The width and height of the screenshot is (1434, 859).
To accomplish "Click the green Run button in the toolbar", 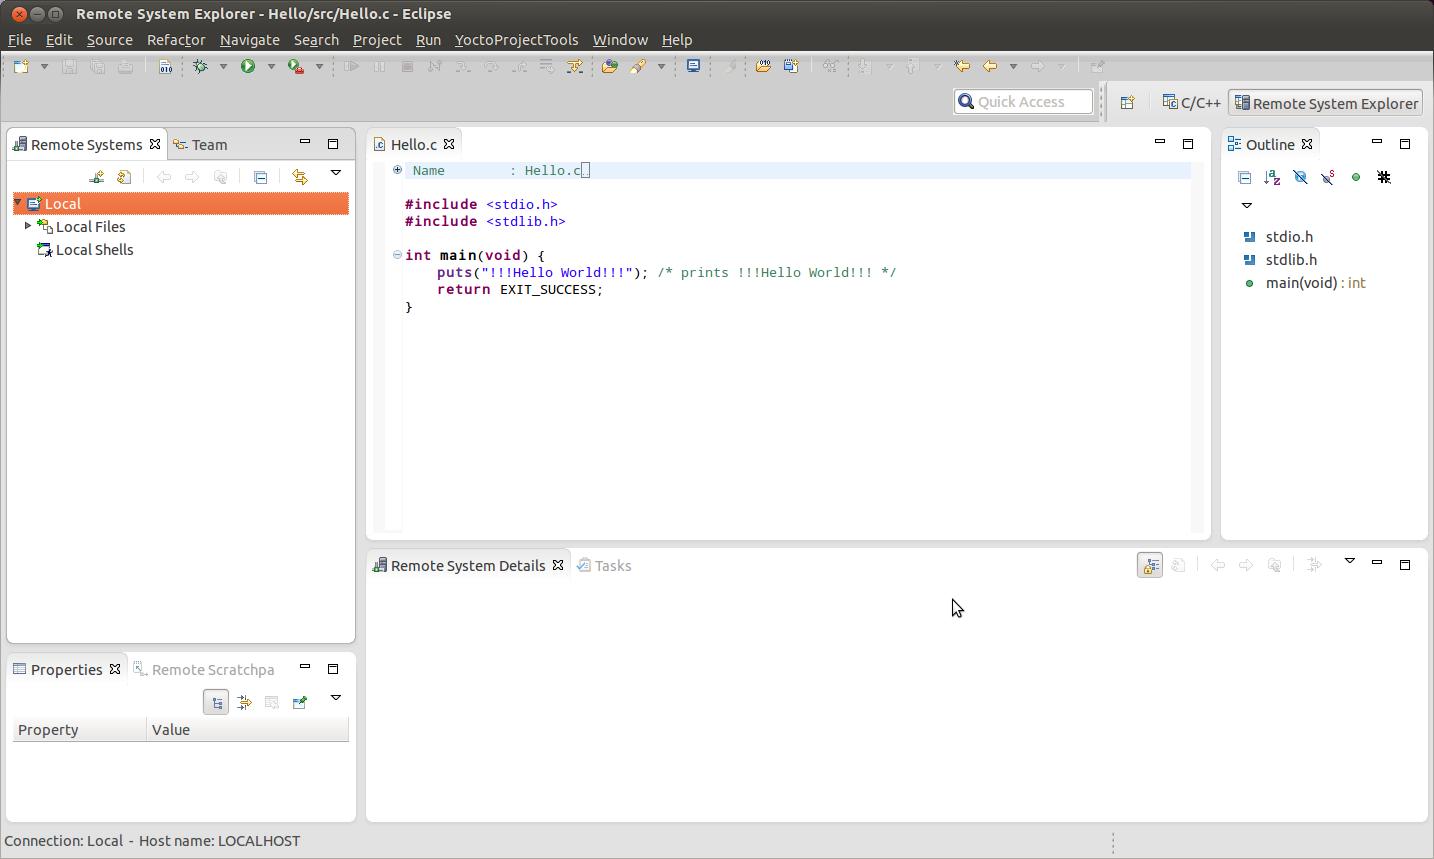I will click(247, 66).
